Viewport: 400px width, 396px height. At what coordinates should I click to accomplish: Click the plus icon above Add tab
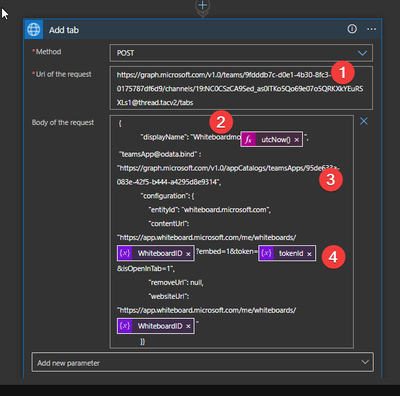click(x=203, y=5)
